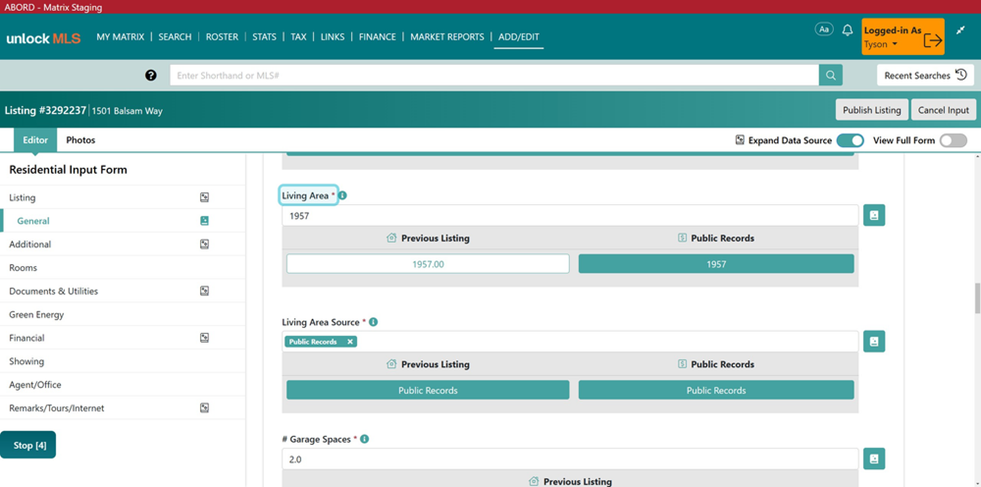The height and width of the screenshot is (487, 981).
Task: Click the unlock MLS logo
Action: pos(43,38)
